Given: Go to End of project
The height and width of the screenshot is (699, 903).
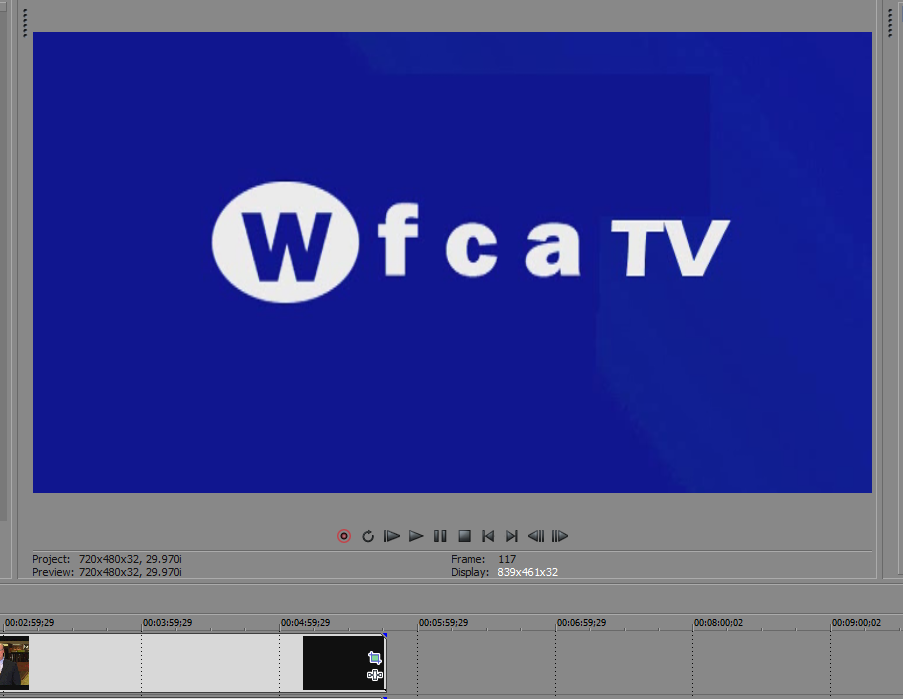Looking at the screenshot, I should point(511,536).
